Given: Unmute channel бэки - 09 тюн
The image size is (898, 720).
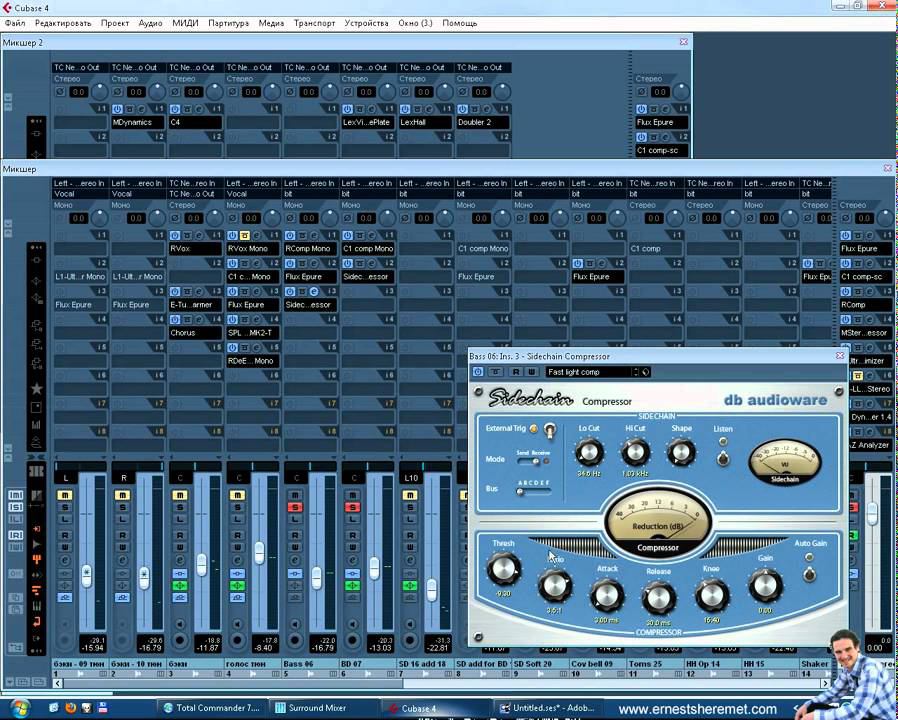Looking at the screenshot, I should point(65,495).
